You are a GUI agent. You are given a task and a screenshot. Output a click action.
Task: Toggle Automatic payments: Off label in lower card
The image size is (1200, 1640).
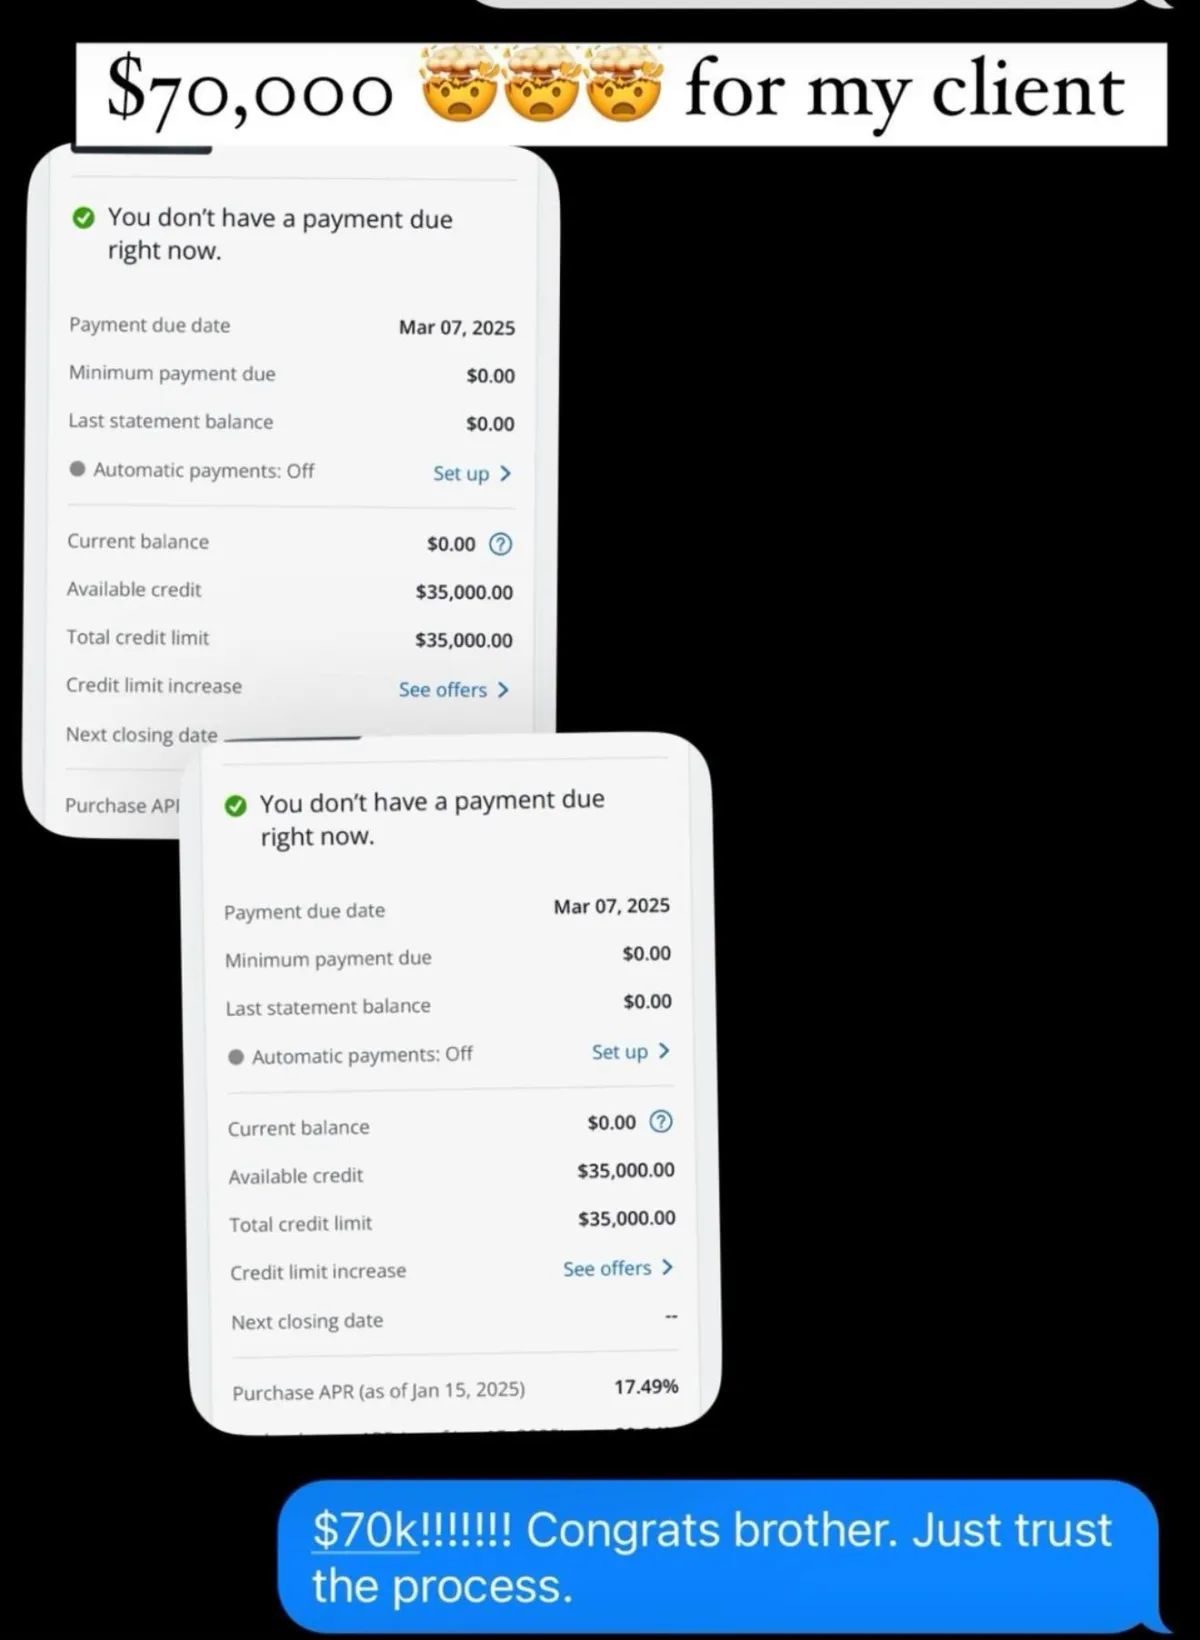(362, 1055)
